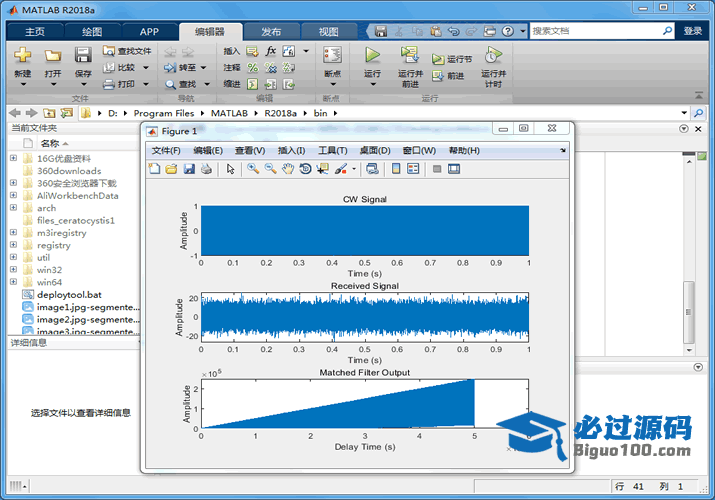Click Insert Legend icon in Figure 1
This screenshot has height=500, width=715.
[413, 169]
